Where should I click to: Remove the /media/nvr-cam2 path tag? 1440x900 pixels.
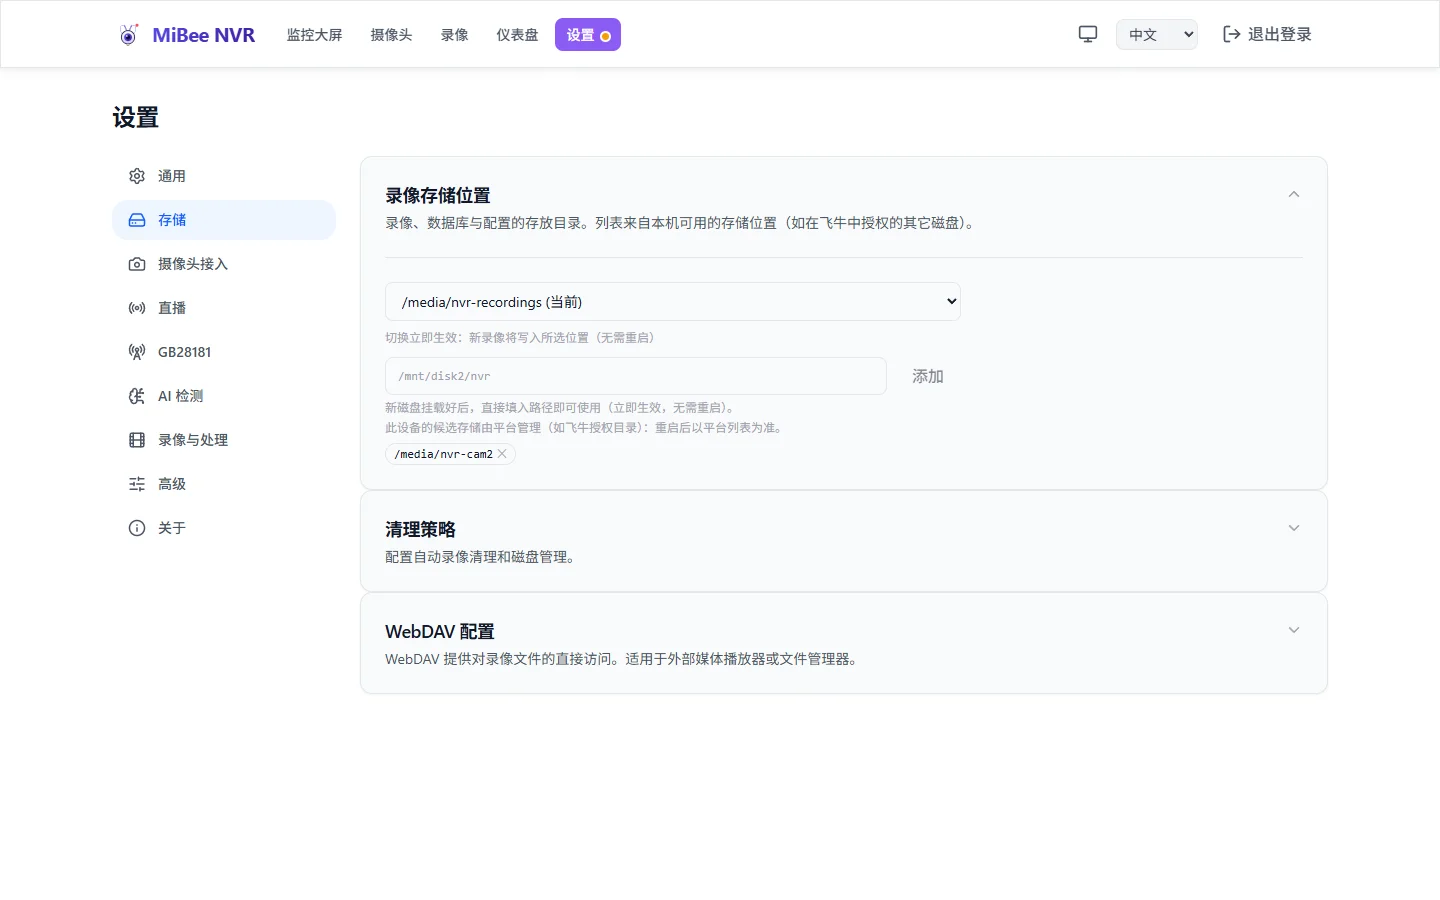click(x=502, y=454)
